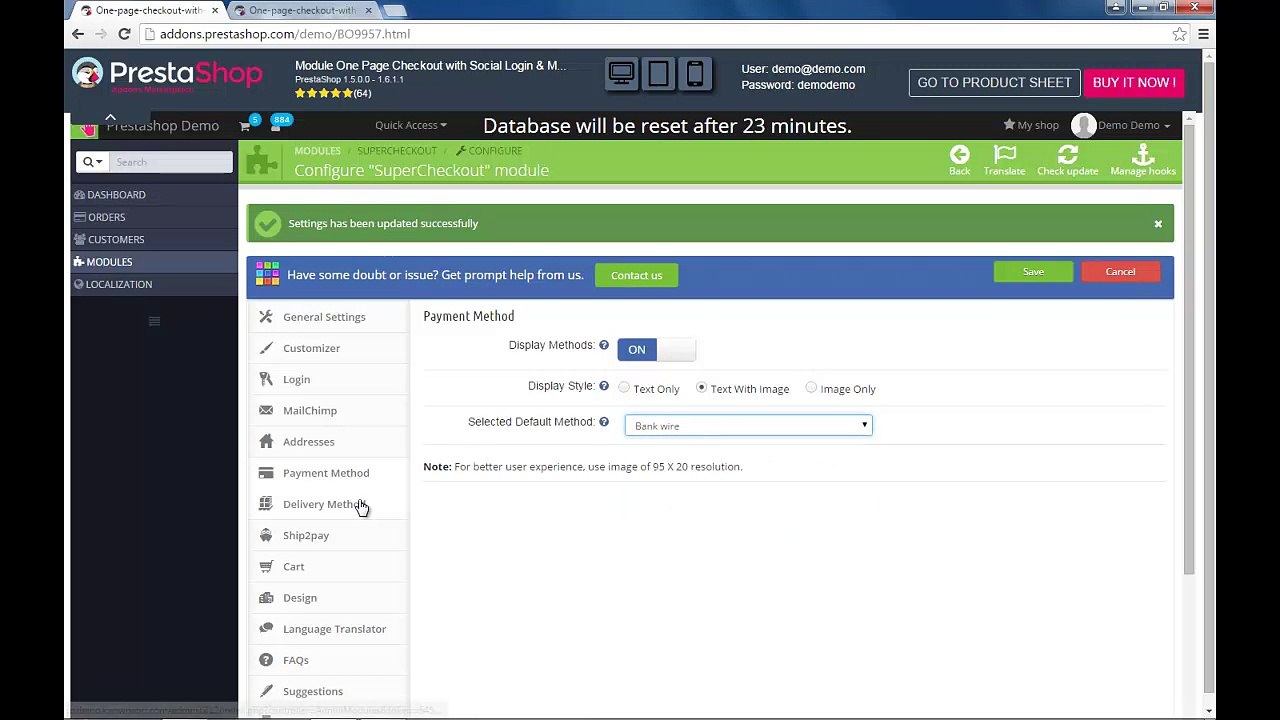Click the BUY IT NOW button
This screenshot has width=1280, height=720.
coord(1134,83)
